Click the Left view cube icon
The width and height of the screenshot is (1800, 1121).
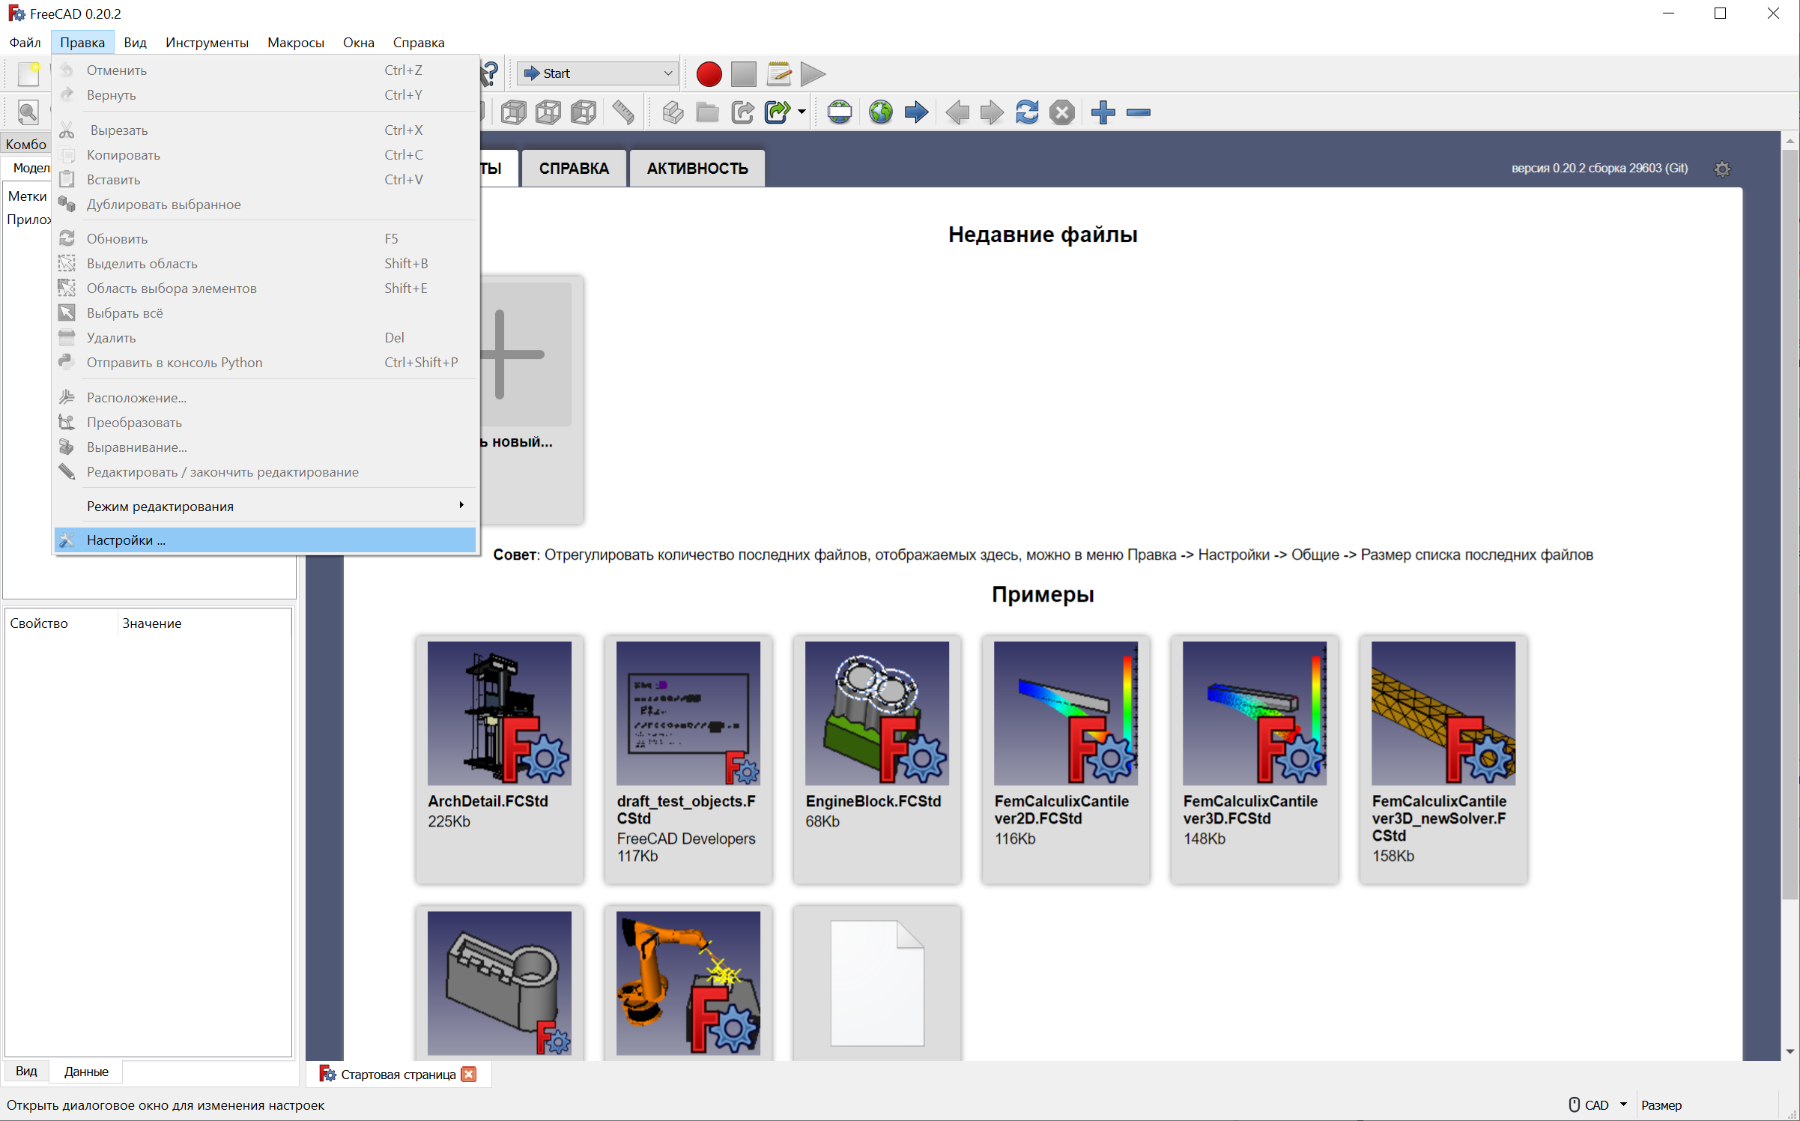584,112
